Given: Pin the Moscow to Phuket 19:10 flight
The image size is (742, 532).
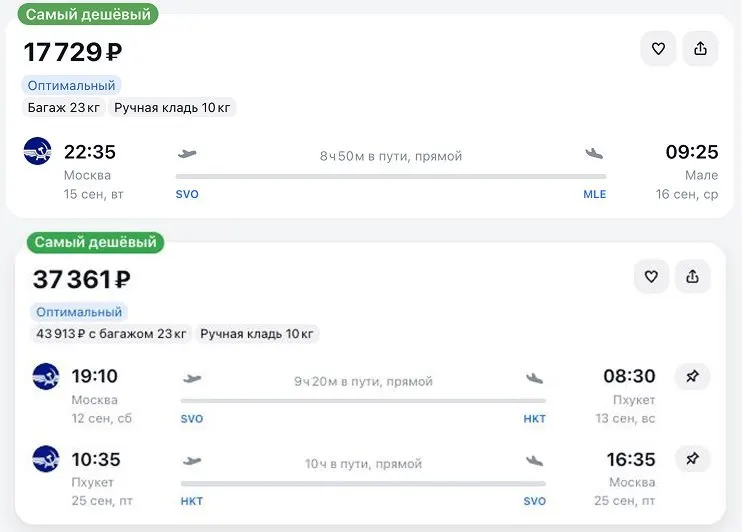Looking at the screenshot, I should coord(692,376).
